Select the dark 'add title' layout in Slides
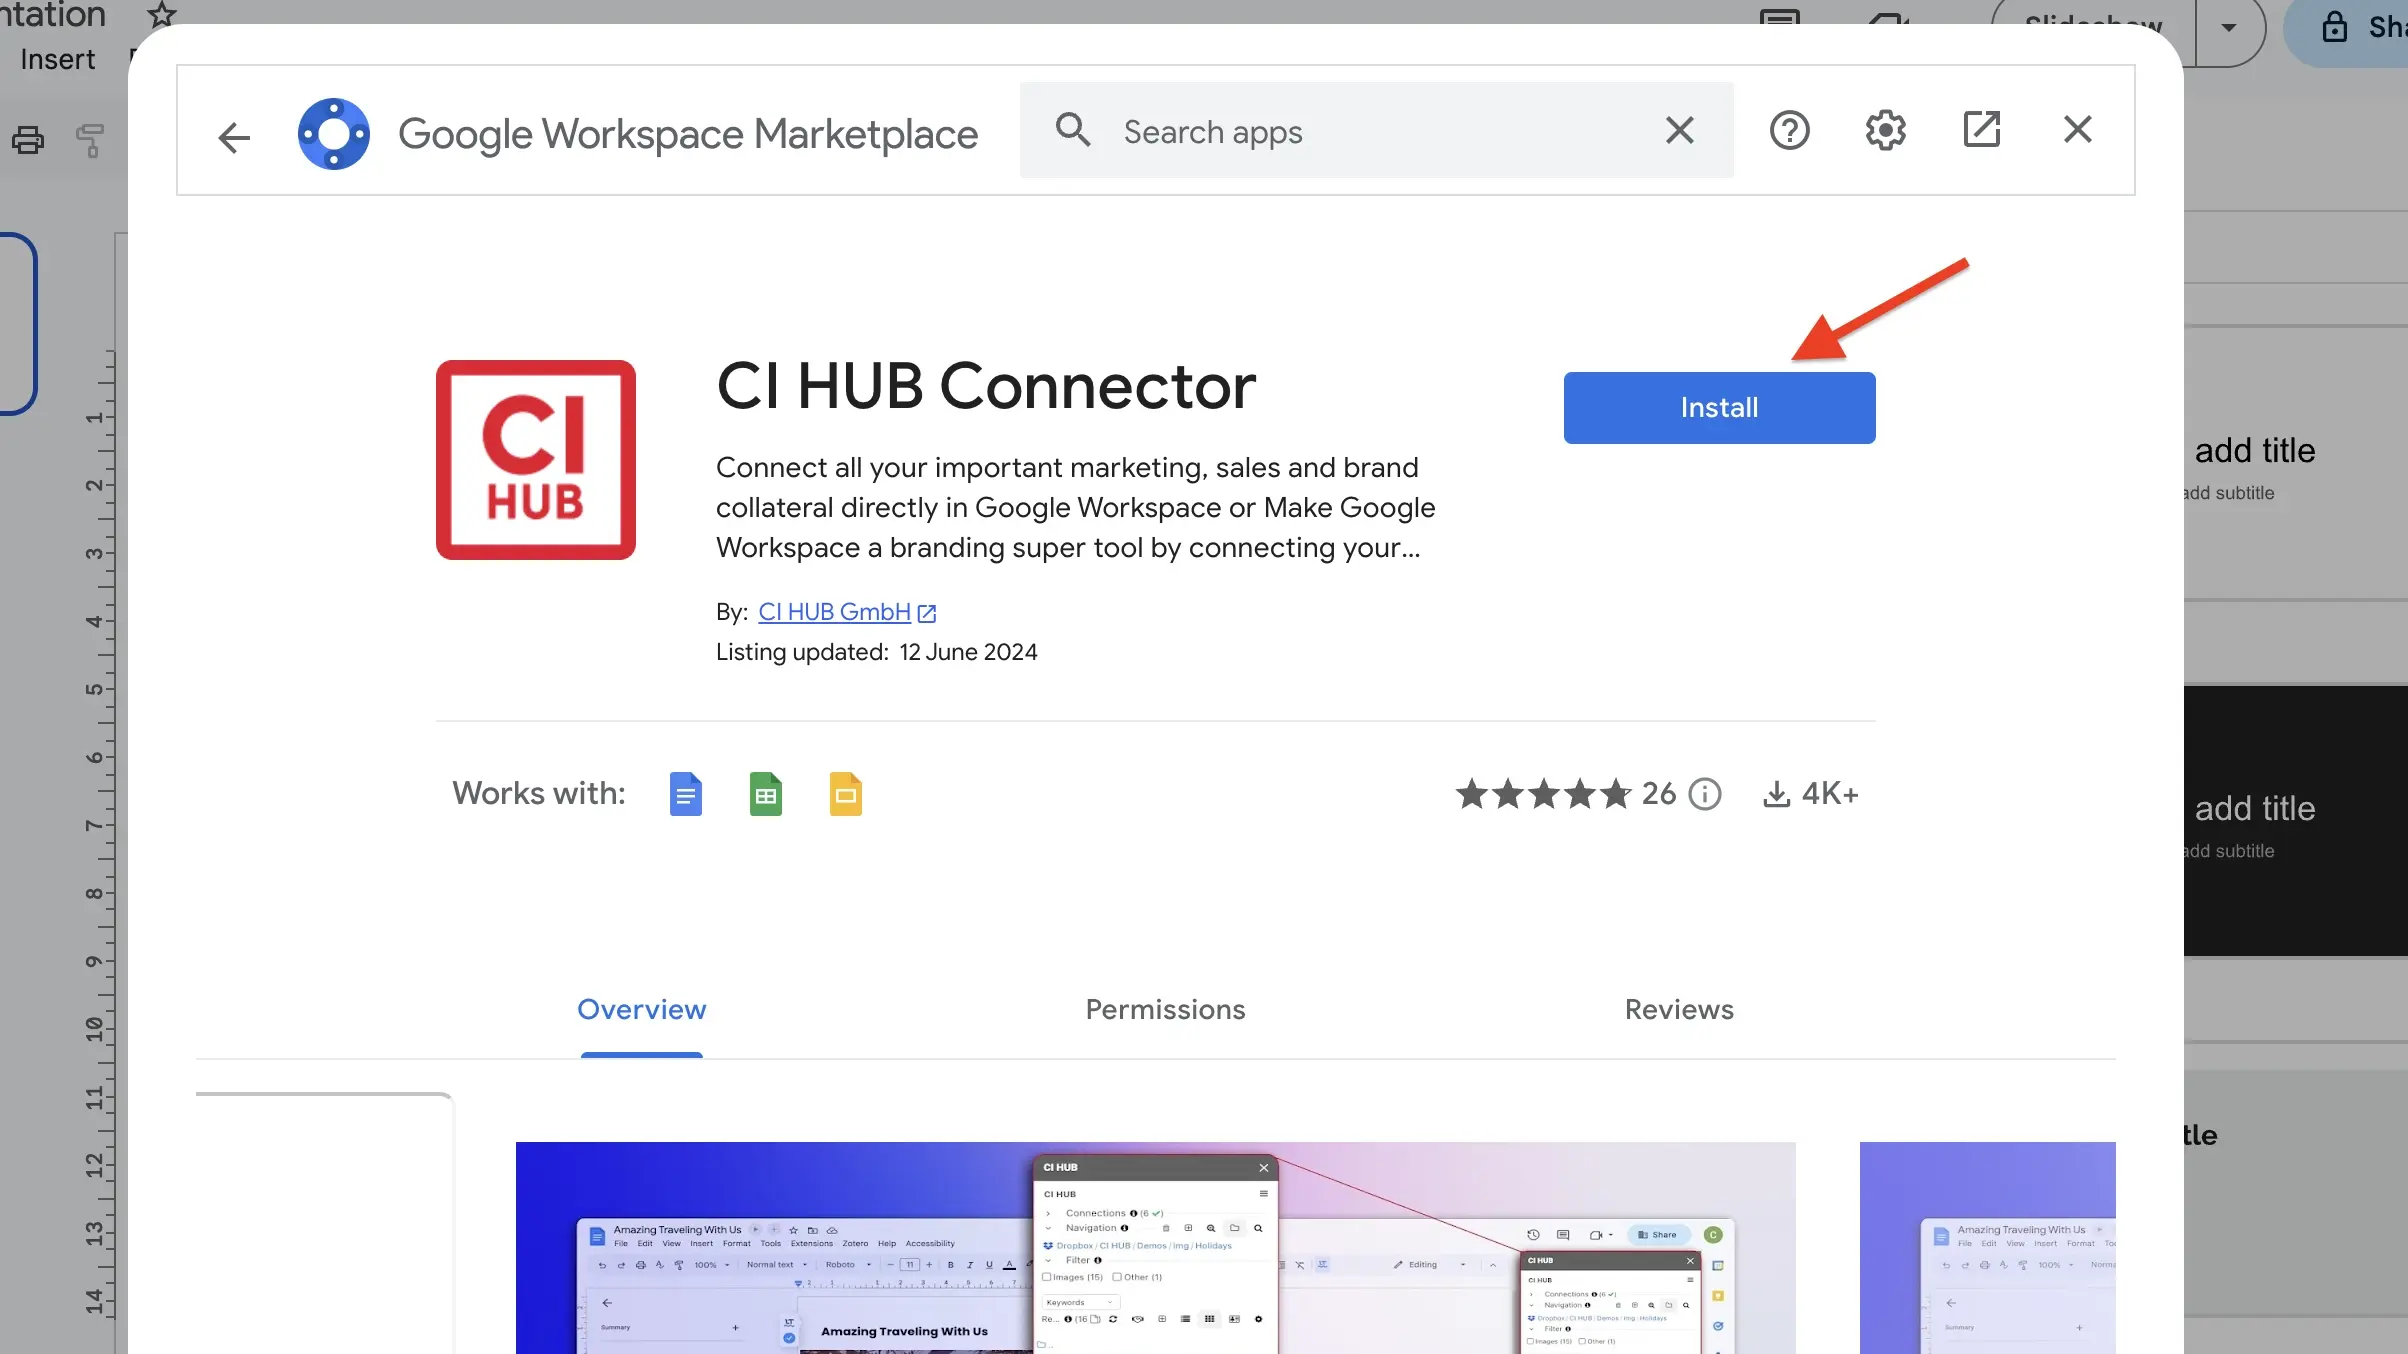 [x=2296, y=821]
